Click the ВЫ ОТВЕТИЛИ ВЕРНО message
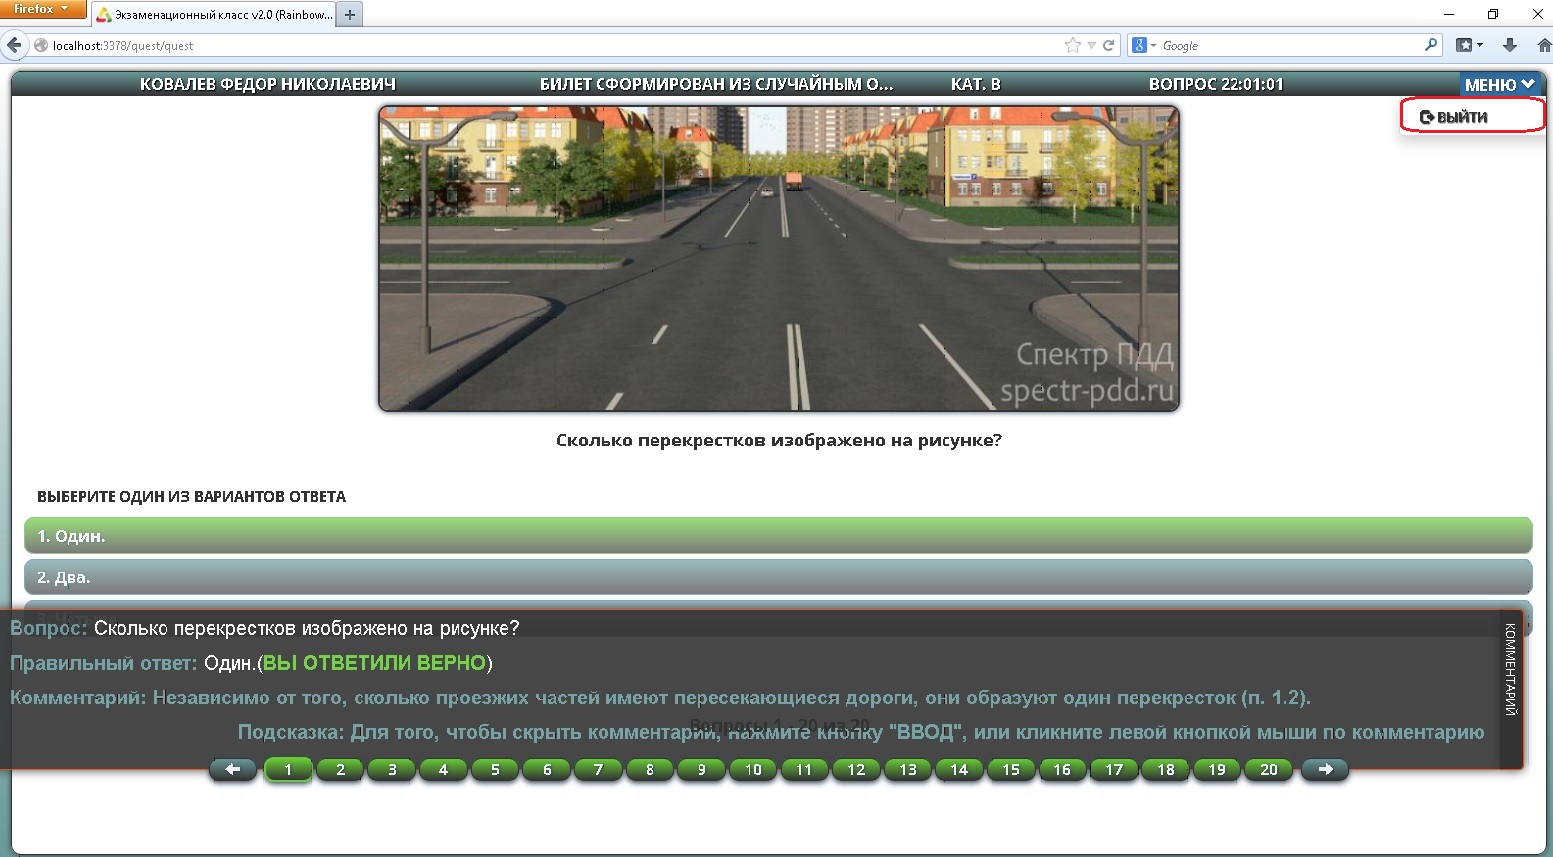The width and height of the screenshot is (1553, 857). click(x=374, y=663)
